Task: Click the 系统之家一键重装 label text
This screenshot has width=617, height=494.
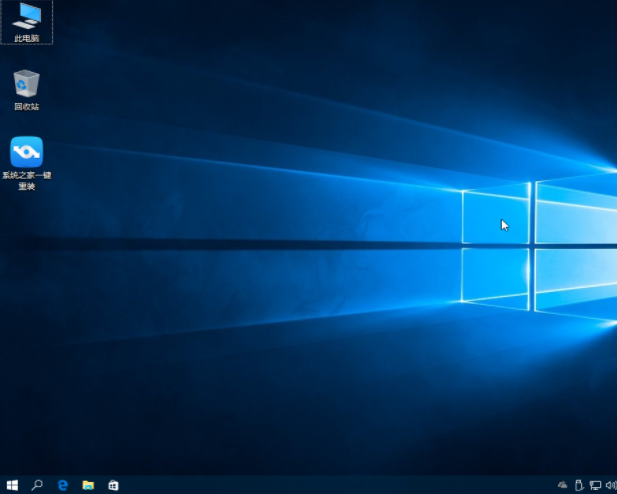Action: 26,180
